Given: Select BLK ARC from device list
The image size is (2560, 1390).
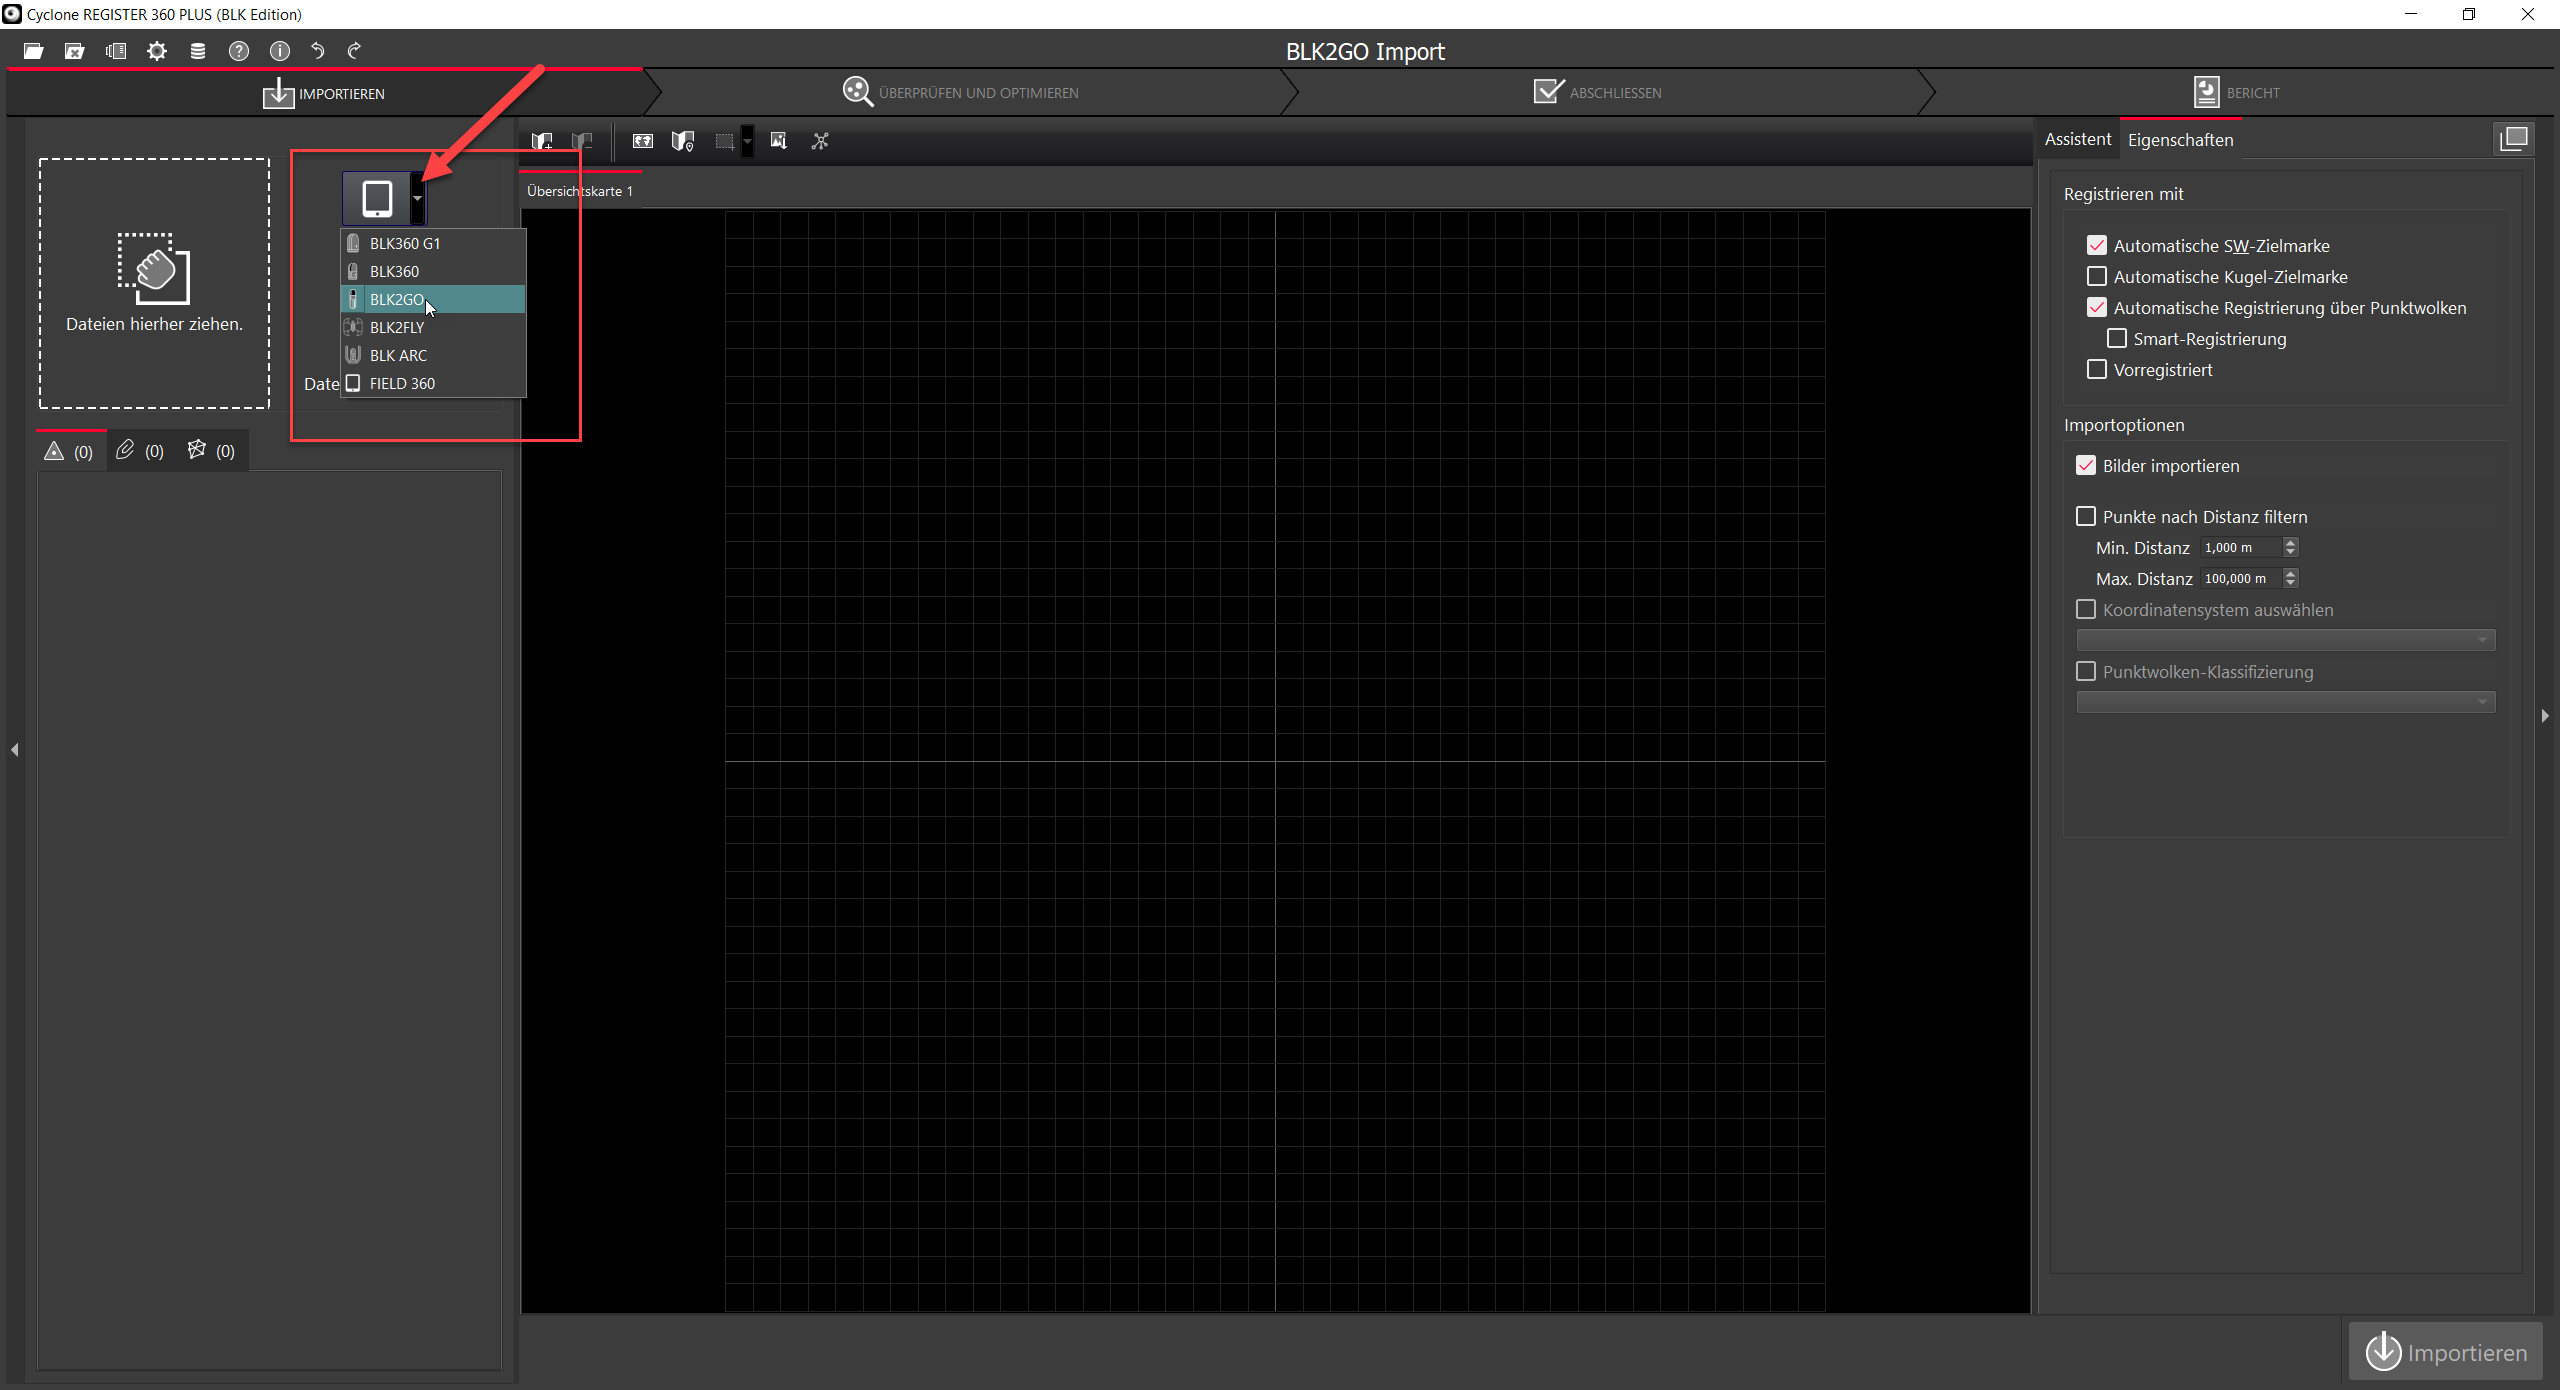Looking at the screenshot, I should coord(434,355).
